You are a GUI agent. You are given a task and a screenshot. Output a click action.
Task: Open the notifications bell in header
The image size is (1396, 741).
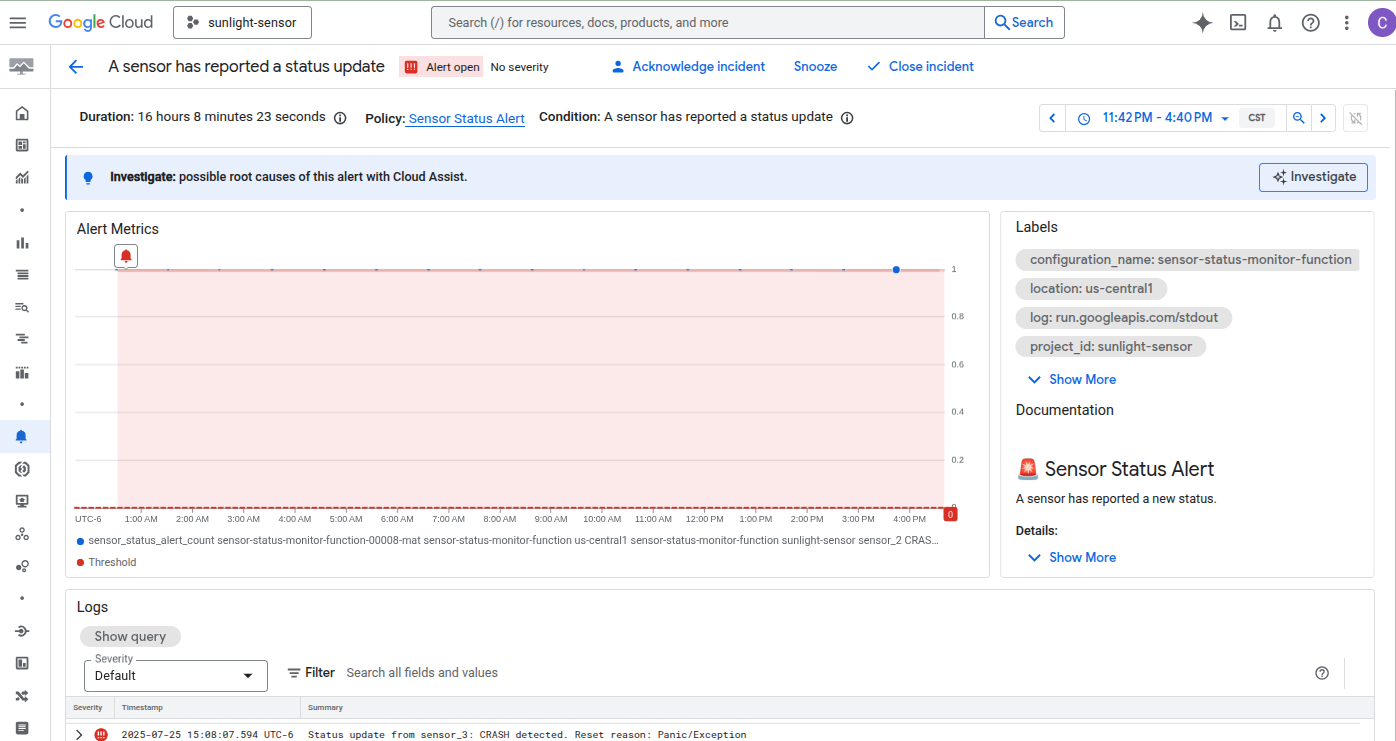point(1274,23)
